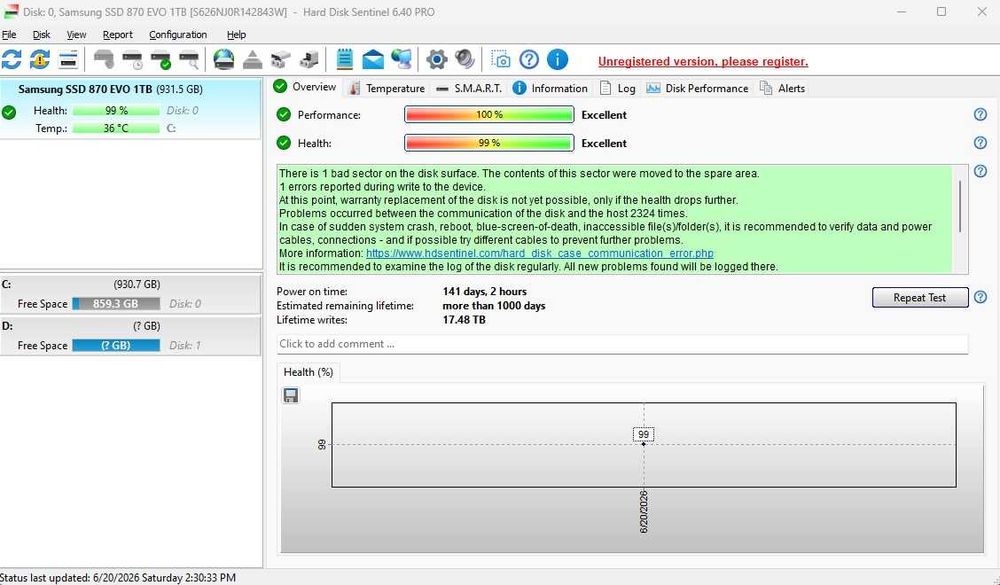
Task: Click the help icon beside Performance row
Action: click(980, 115)
